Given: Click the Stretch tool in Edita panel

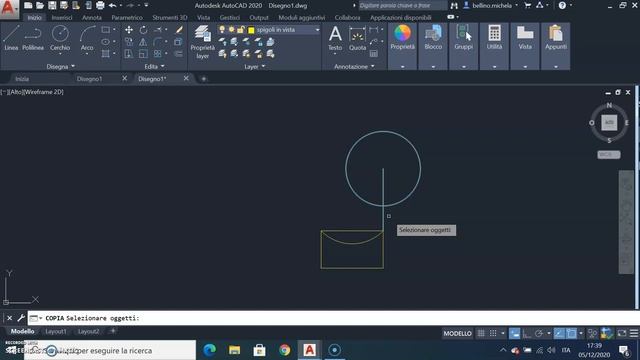Looking at the screenshot, I should pyautogui.click(x=129, y=53).
